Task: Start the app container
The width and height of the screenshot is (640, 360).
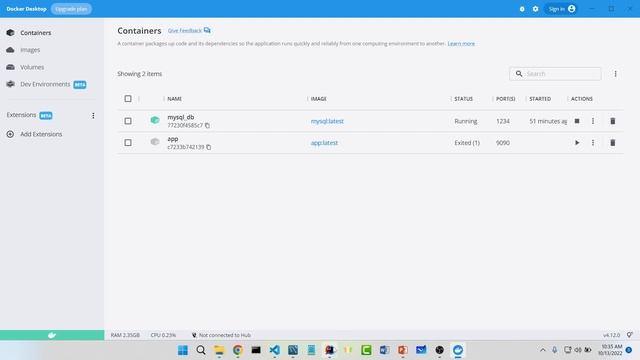Action: tap(577, 142)
